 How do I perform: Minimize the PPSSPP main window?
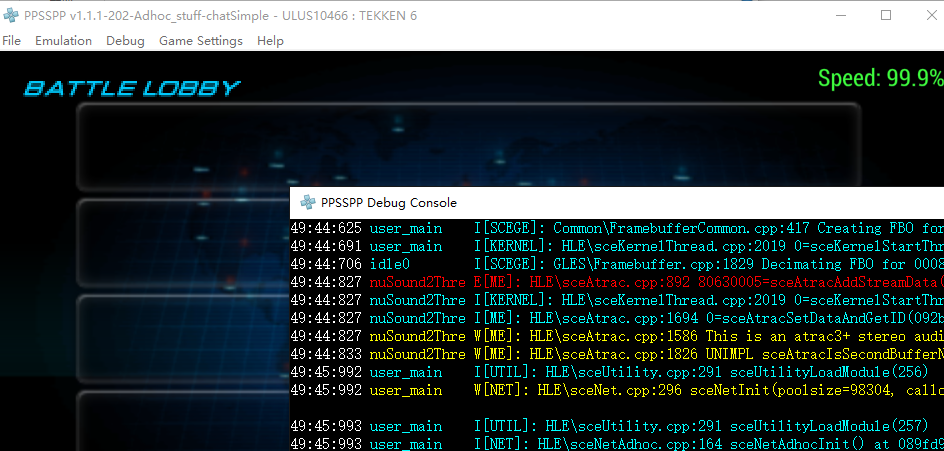pyautogui.click(x=838, y=15)
